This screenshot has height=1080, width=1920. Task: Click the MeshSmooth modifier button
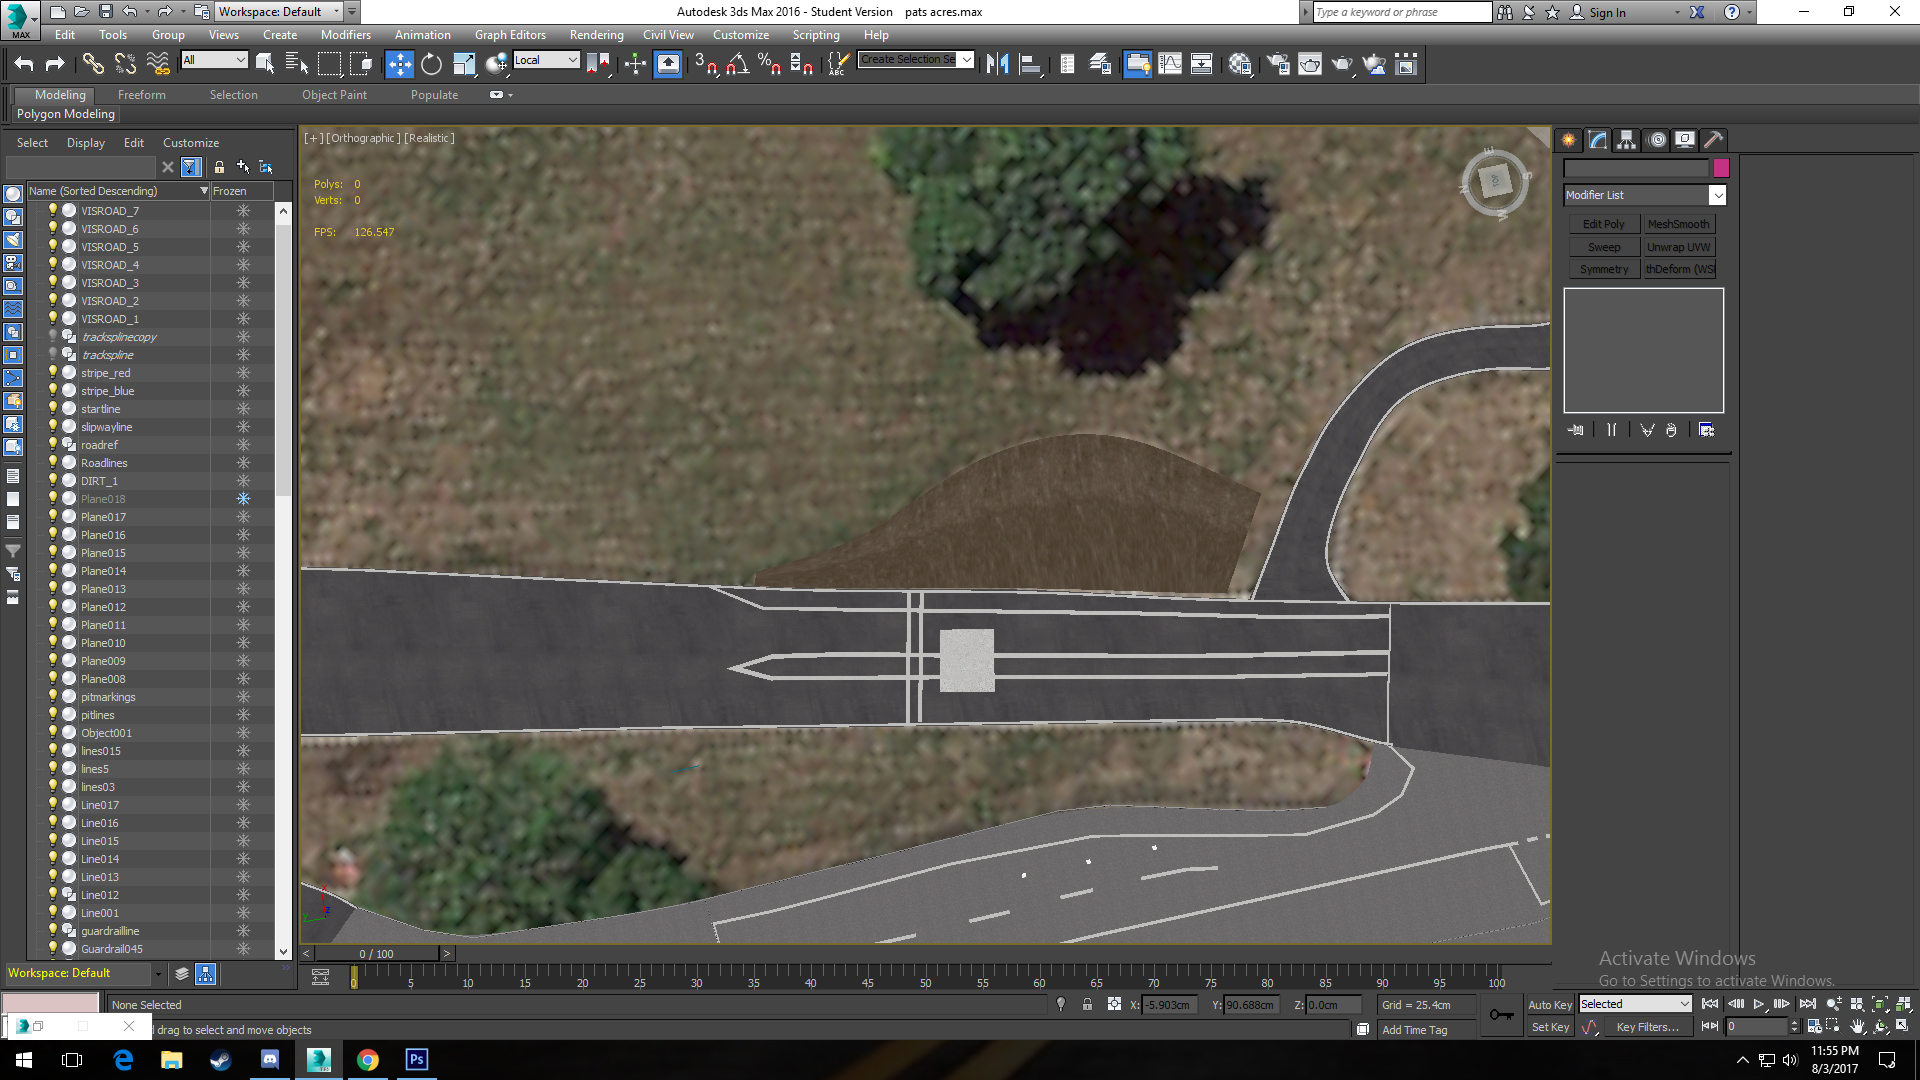pos(1678,224)
